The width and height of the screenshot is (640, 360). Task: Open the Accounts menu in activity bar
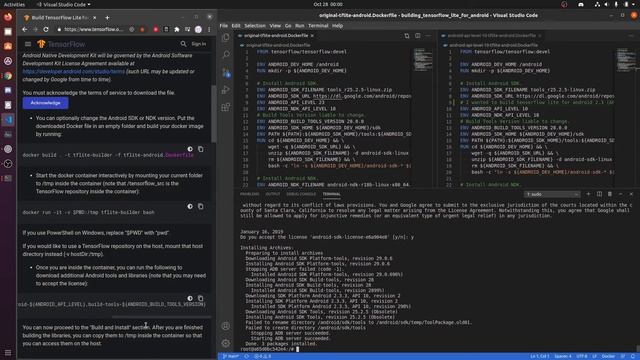(x=226, y=326)
